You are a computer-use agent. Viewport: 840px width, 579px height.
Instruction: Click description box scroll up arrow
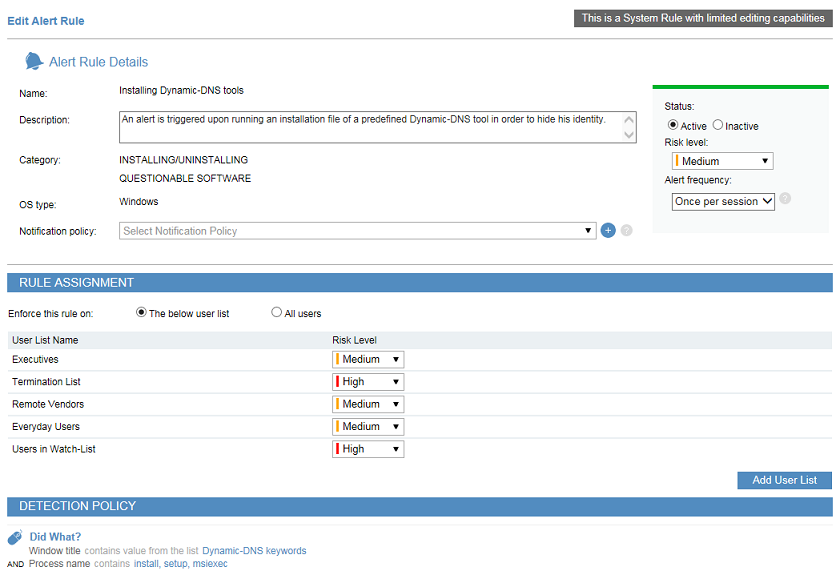click(x=628, y=119)
